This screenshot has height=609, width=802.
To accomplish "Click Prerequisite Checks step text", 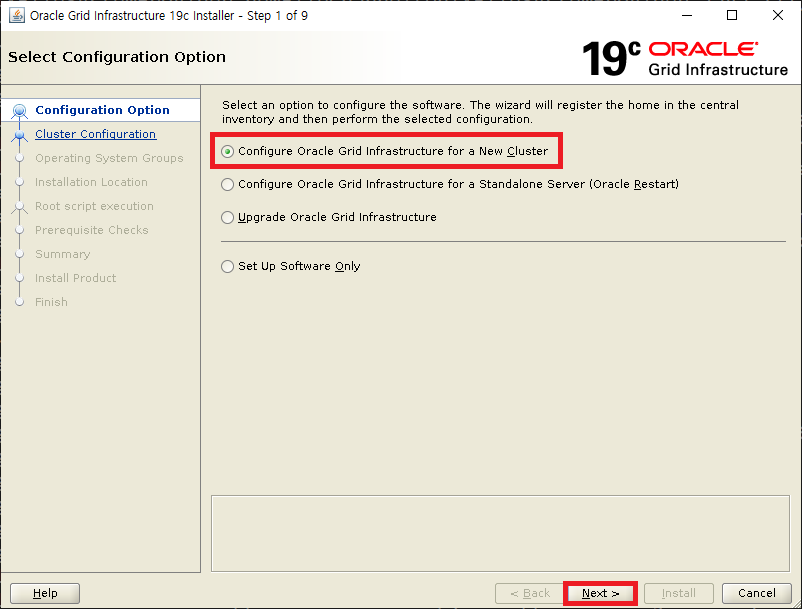I will [92, 230].
